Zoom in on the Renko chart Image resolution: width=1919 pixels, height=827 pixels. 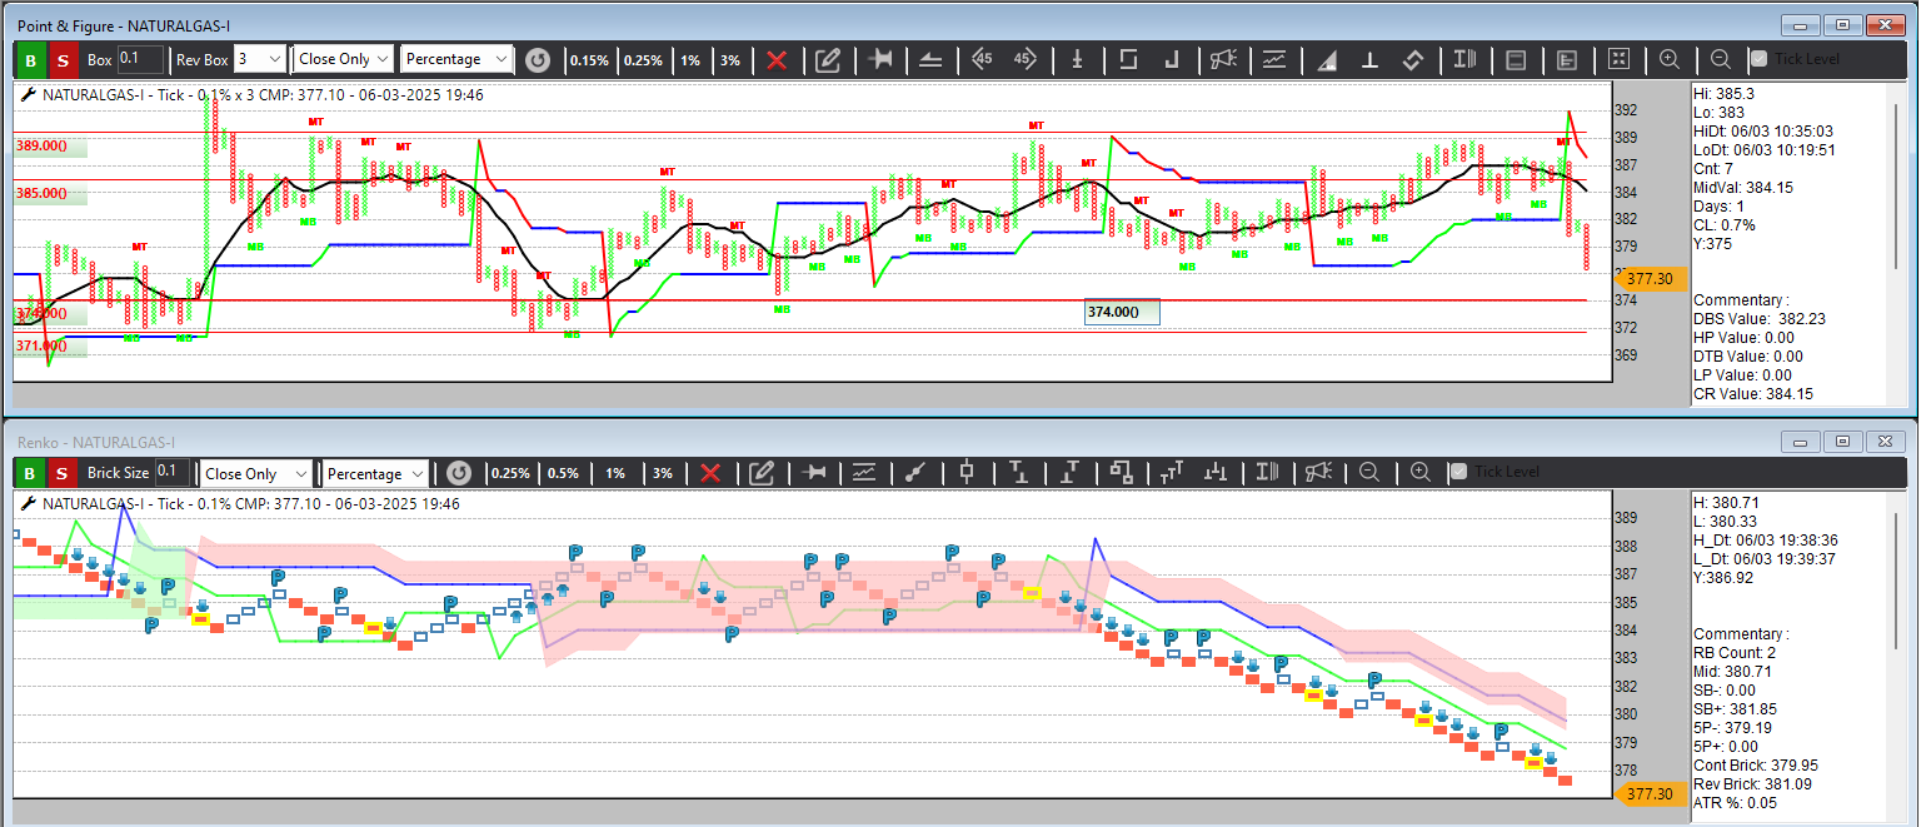pyautogui.click(x=1420, y=472)
